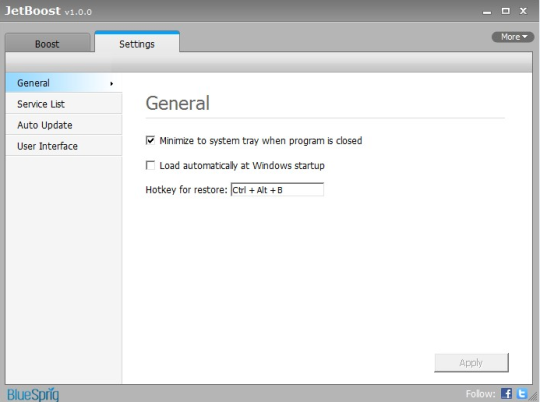Screen dimensions: 540x402
Task: Click the 'Follow:' label
Action: pyautogui.click(x=480, y=394)
